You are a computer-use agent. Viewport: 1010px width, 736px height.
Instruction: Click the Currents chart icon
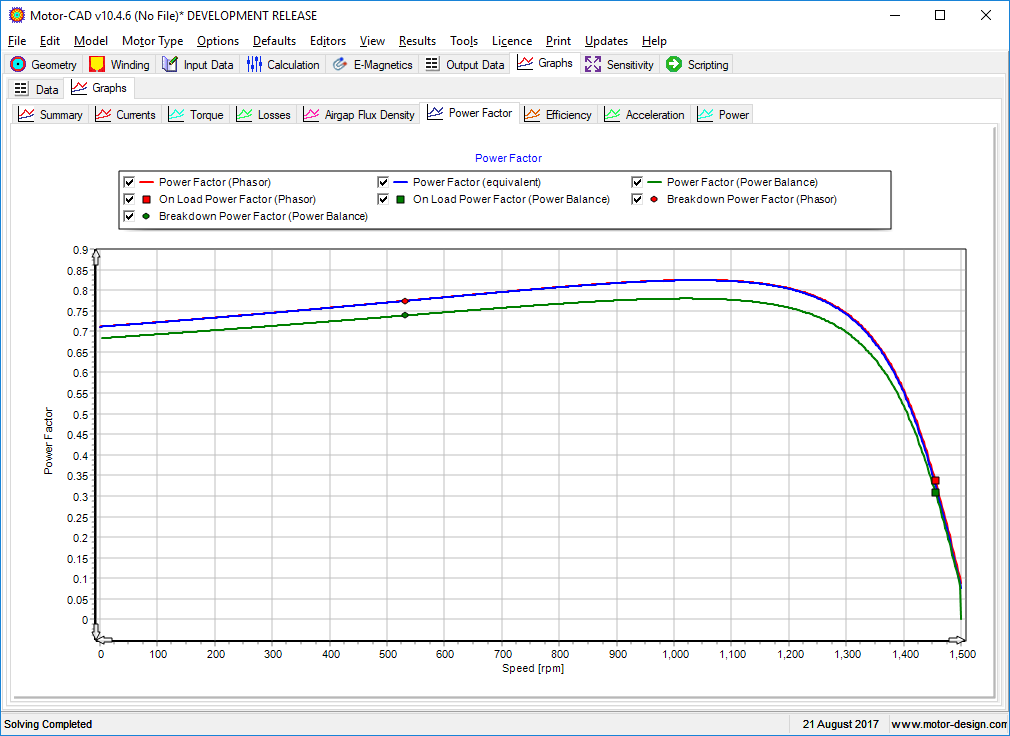[x=103, y=115]
